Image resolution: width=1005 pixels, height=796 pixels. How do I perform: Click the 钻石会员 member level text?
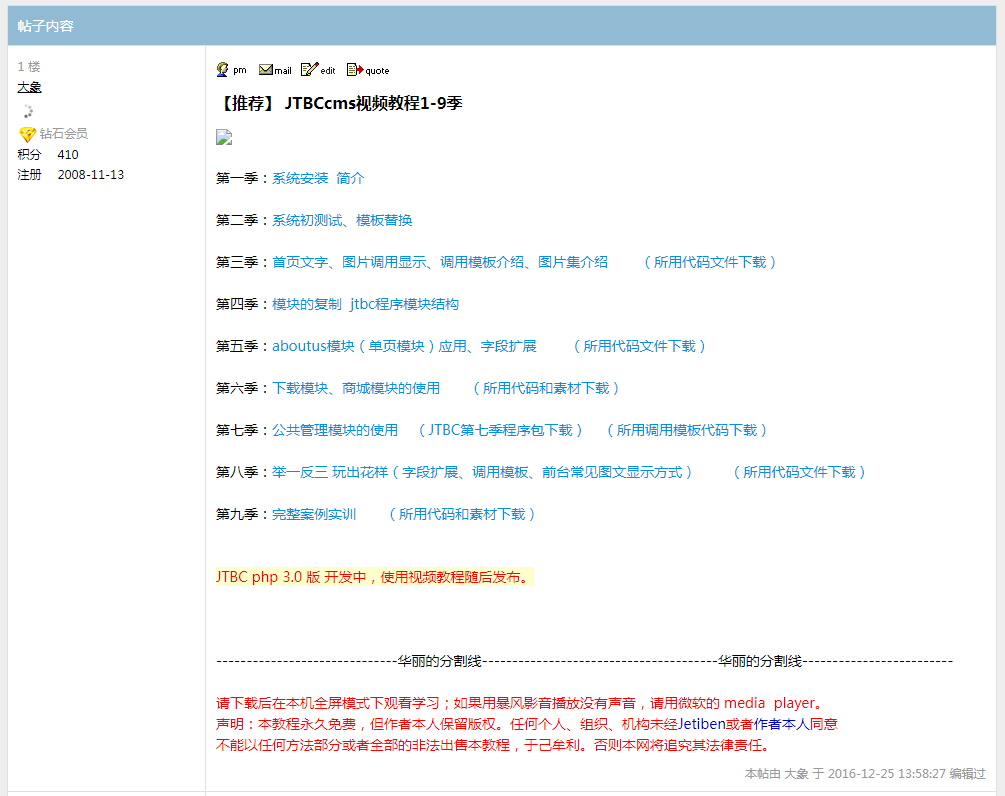coord(63,134)
